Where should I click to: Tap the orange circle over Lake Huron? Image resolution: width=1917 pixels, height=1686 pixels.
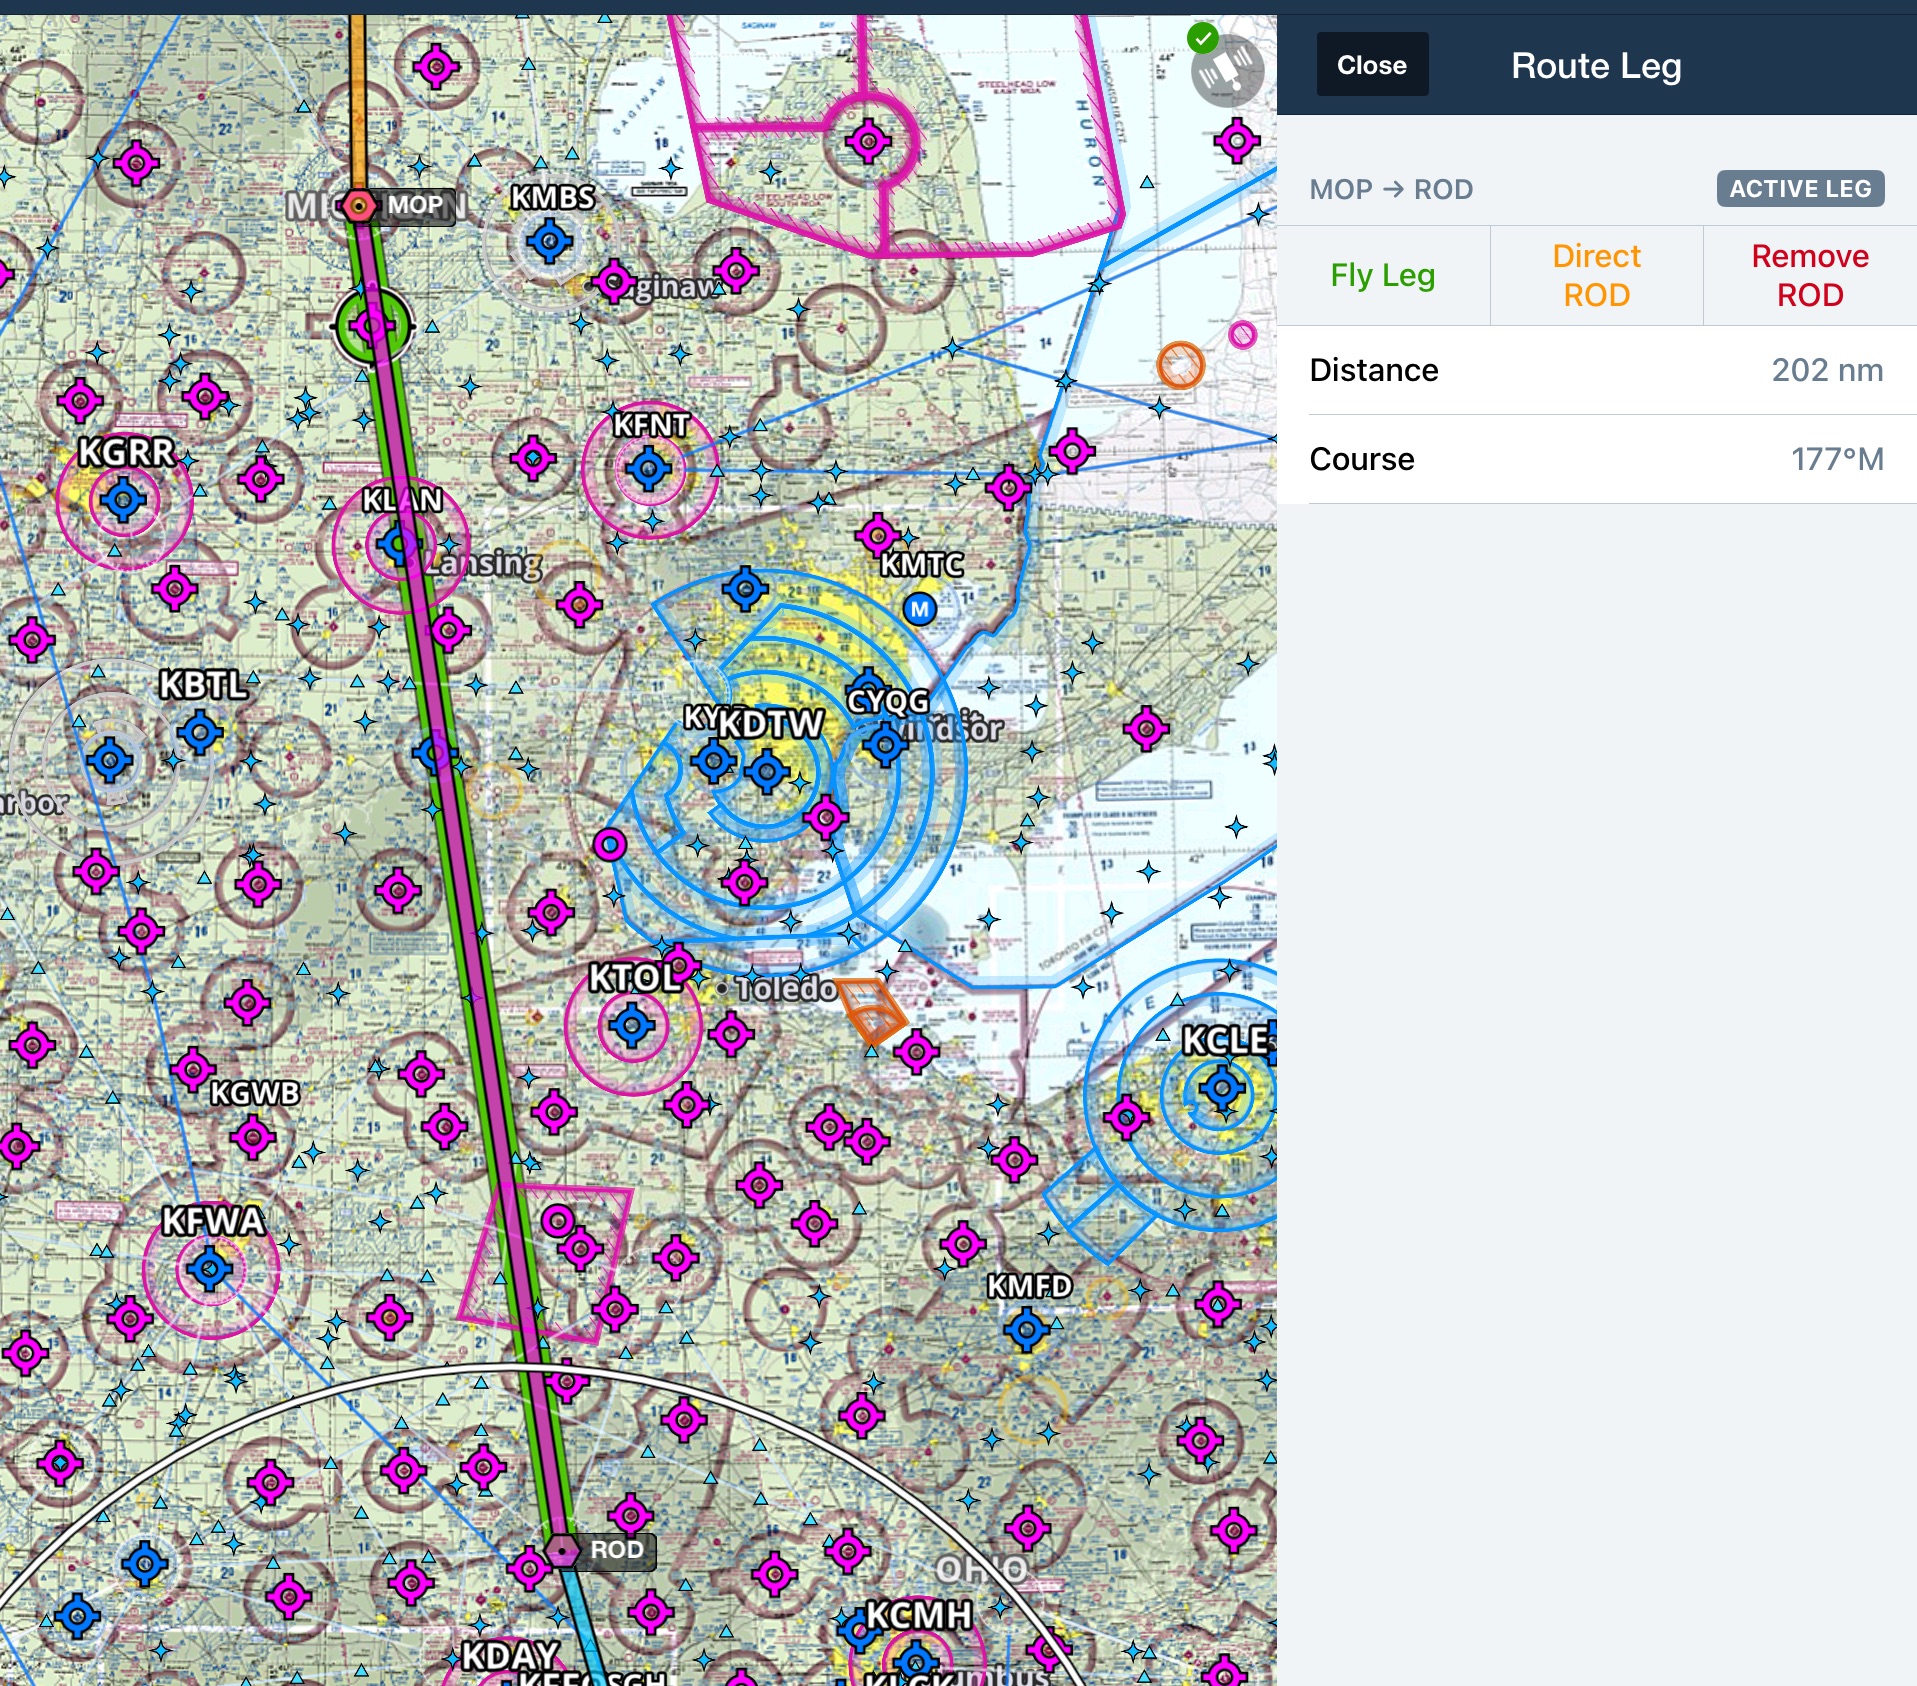(1180, 365)
